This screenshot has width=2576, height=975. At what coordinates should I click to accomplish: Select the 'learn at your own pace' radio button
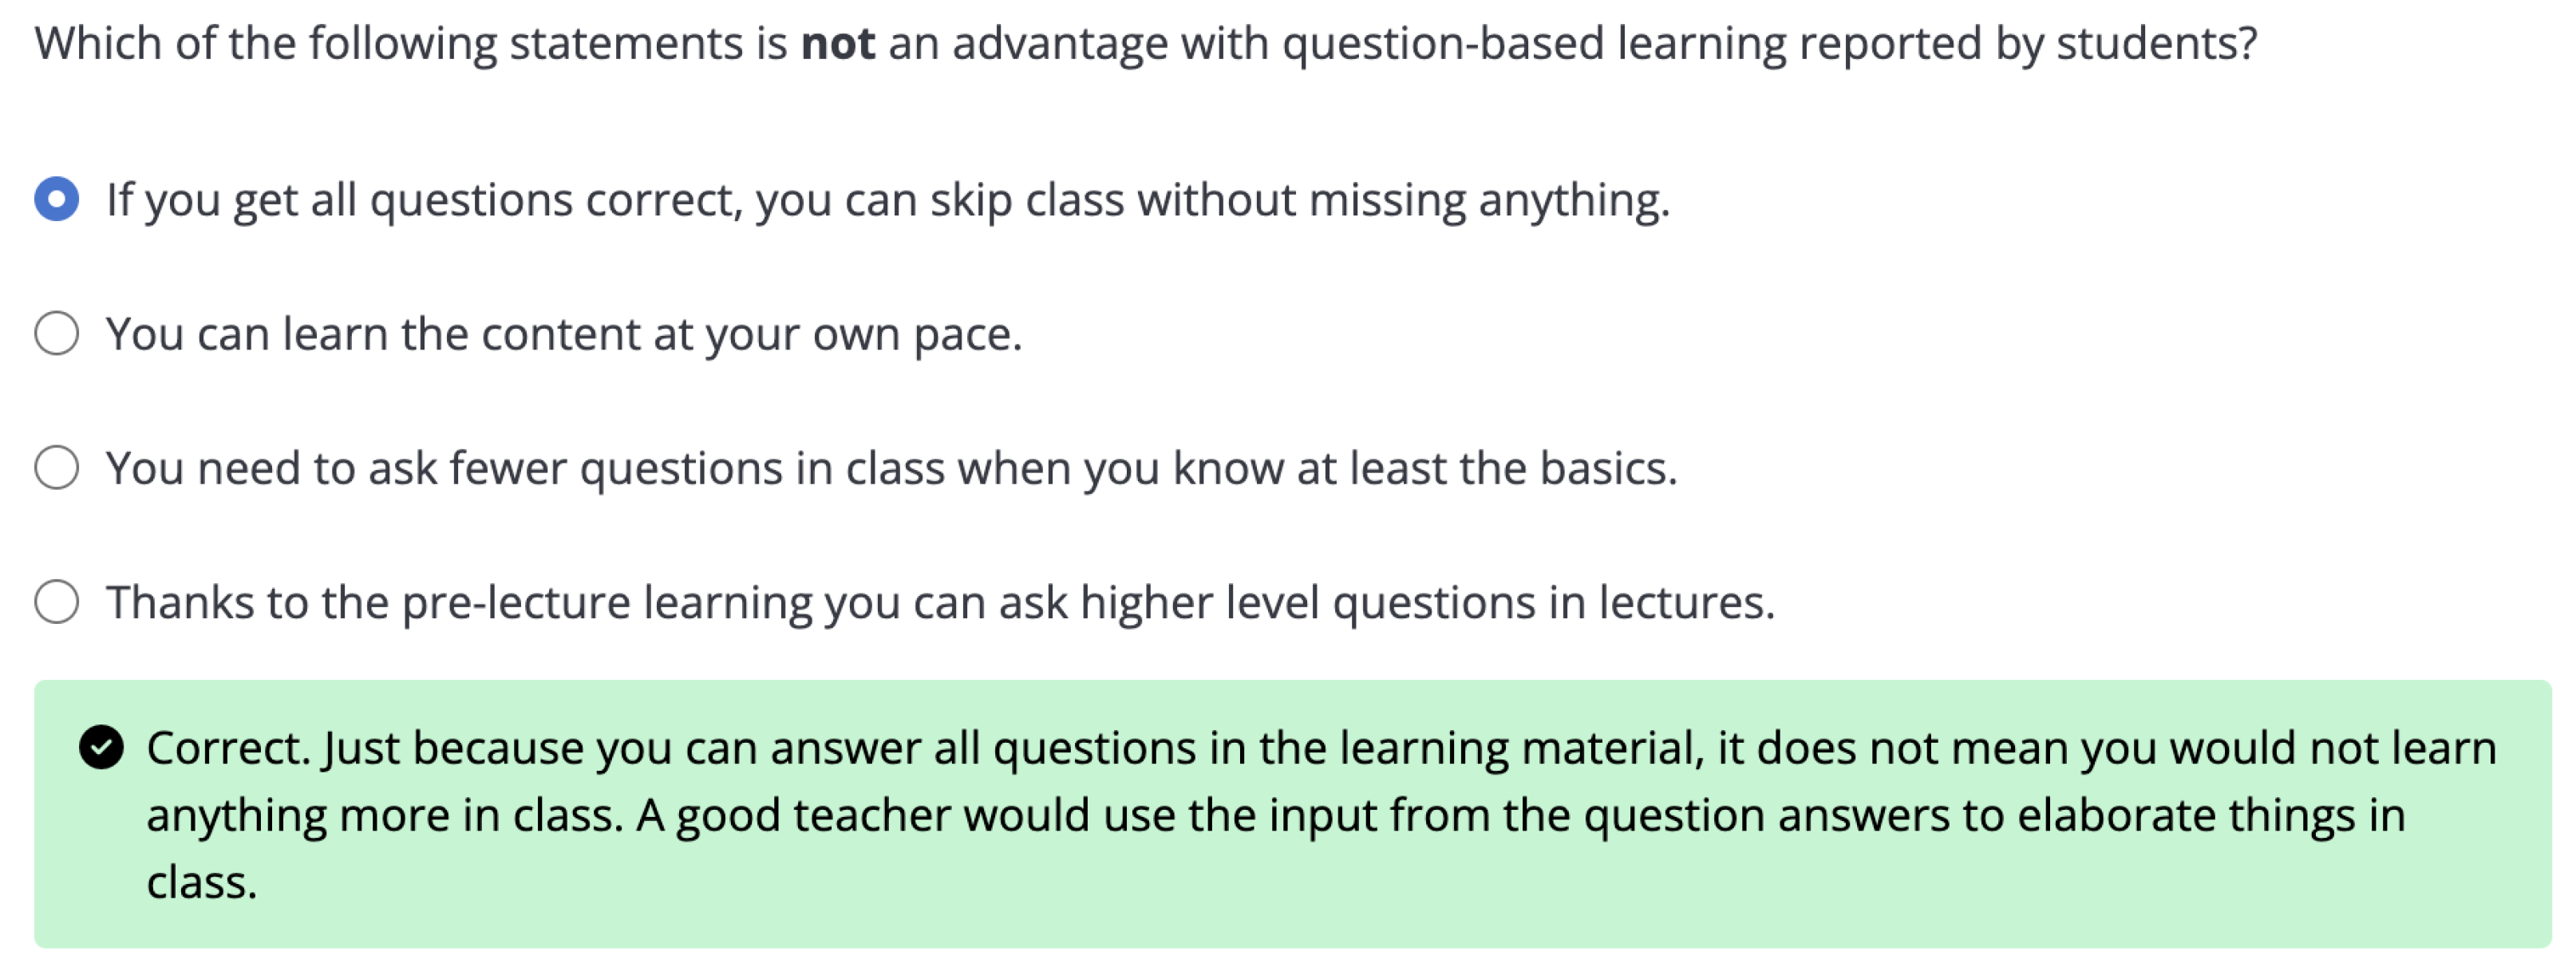tap(57, 333)
